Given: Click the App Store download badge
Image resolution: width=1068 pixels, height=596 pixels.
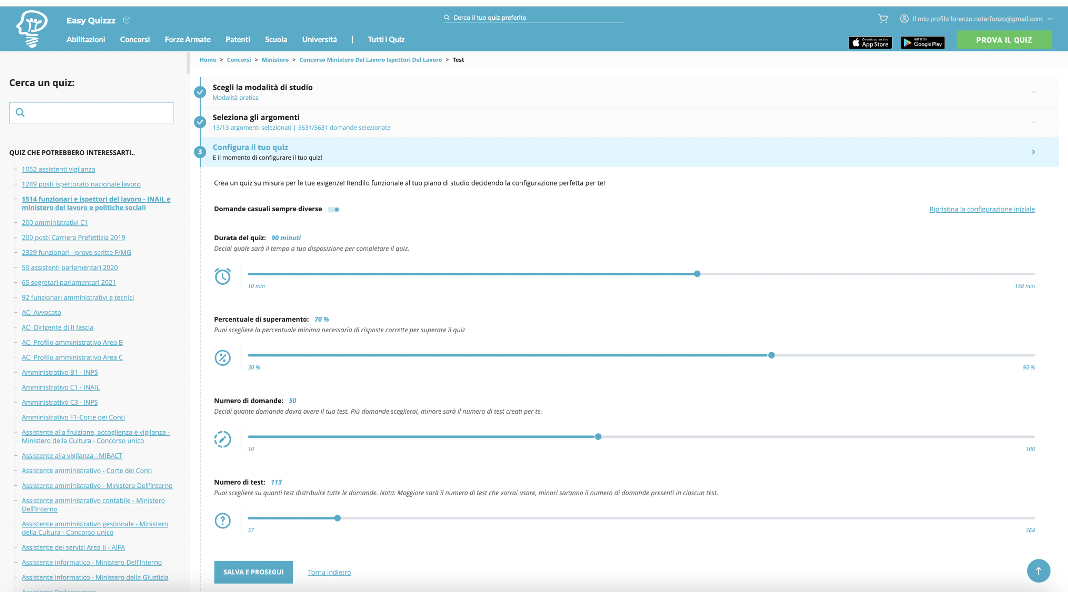Looking at the screenshot, I should (x=869, y=42).
